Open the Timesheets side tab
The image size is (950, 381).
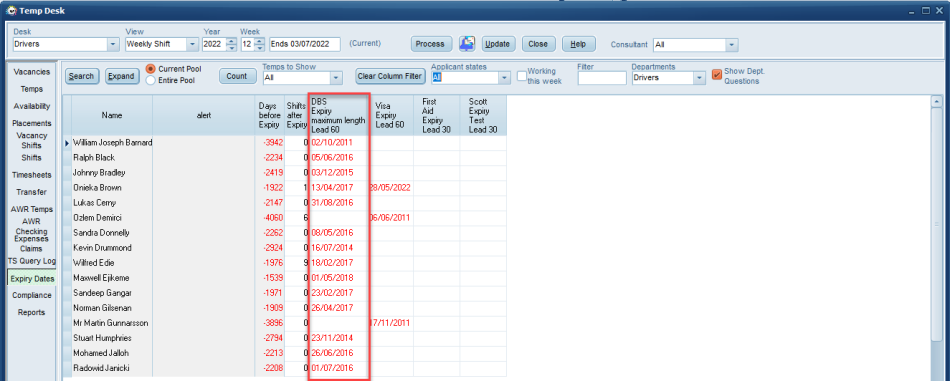click(32, 174)
